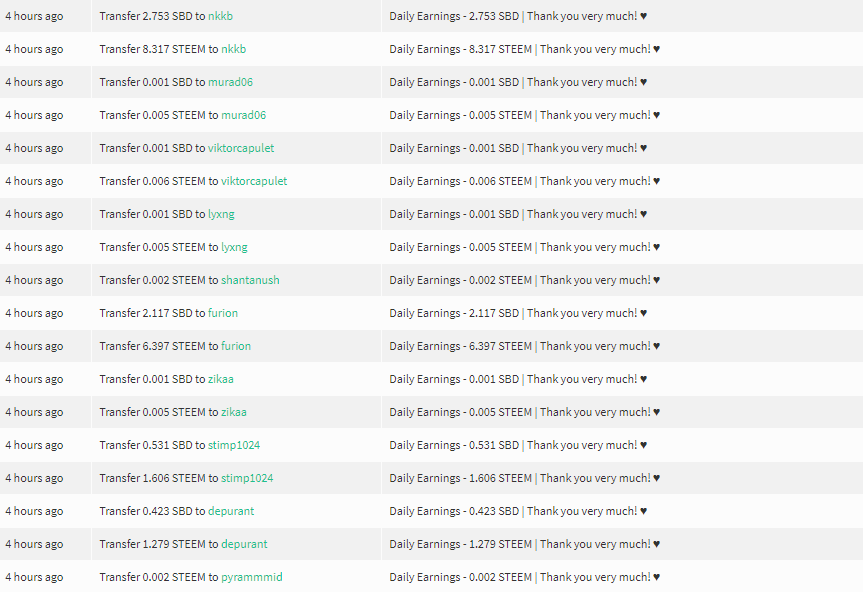The image size is (863, 592).
Task: Select memo 'Daily Earnings - 0.423 SBD'
Action: coord(454,511)
